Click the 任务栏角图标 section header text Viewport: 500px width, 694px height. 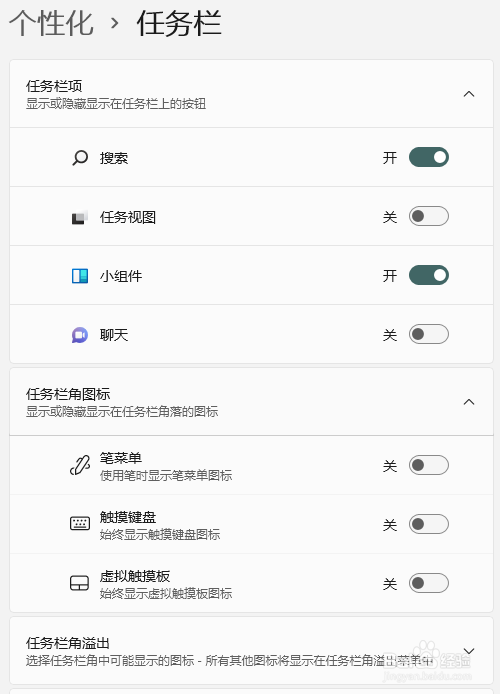click(x=68, y=394)
